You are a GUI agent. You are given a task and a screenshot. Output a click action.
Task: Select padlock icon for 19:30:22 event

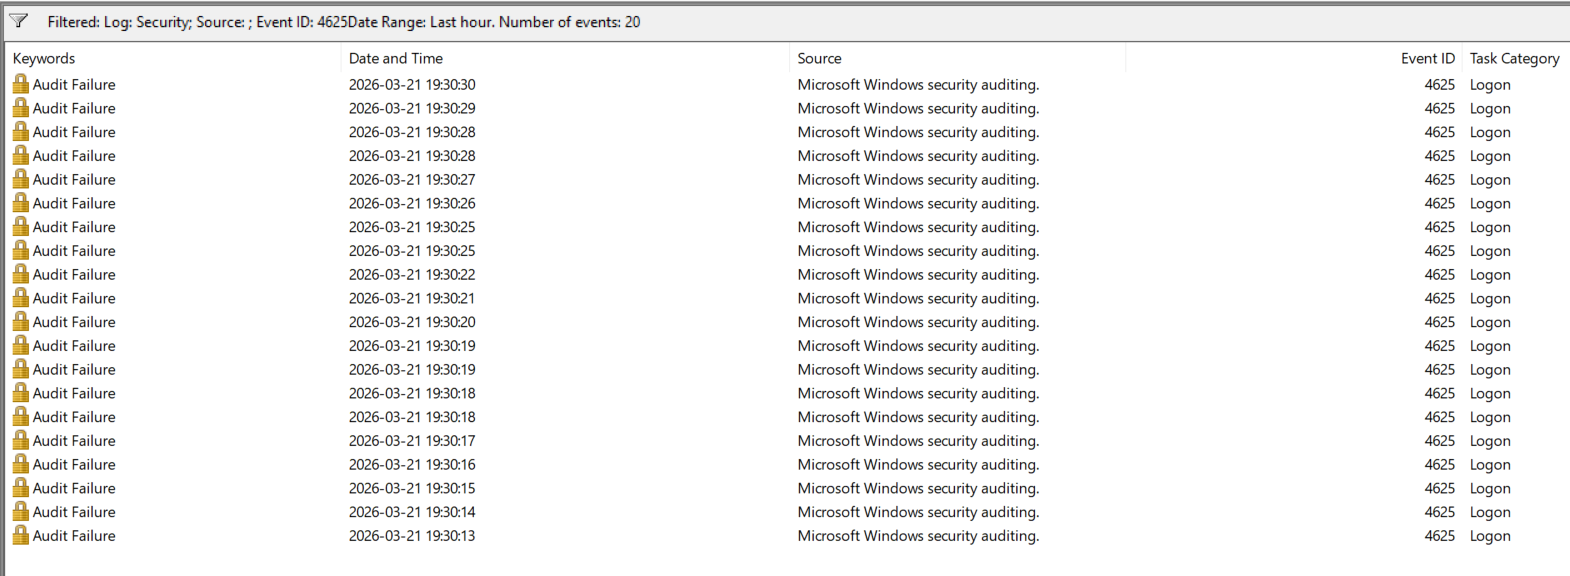(x=20, y=275)
